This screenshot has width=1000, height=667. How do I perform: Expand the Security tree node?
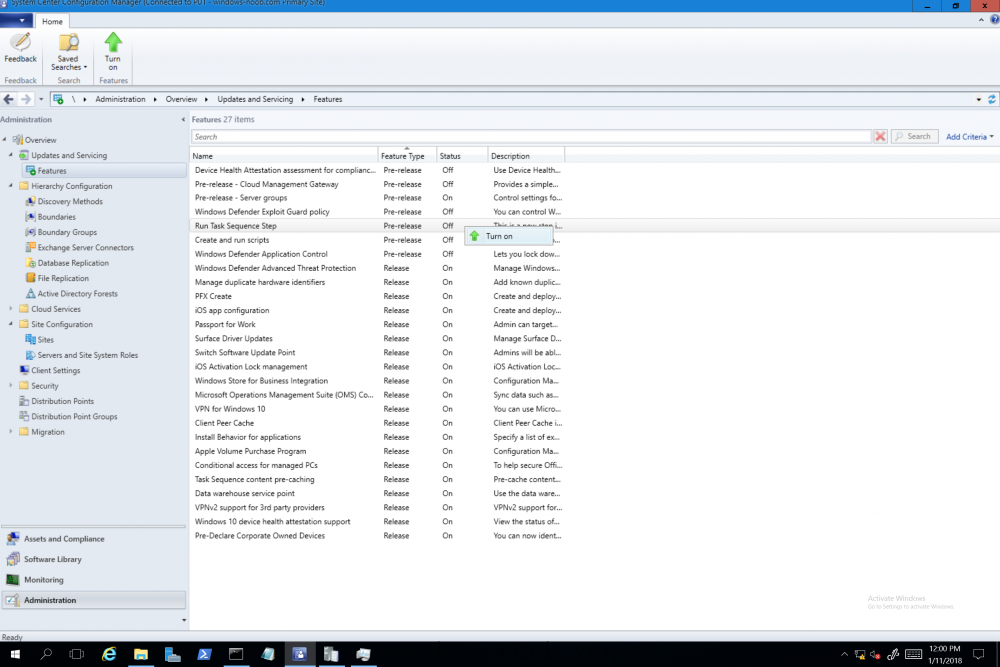pos(11,386)
